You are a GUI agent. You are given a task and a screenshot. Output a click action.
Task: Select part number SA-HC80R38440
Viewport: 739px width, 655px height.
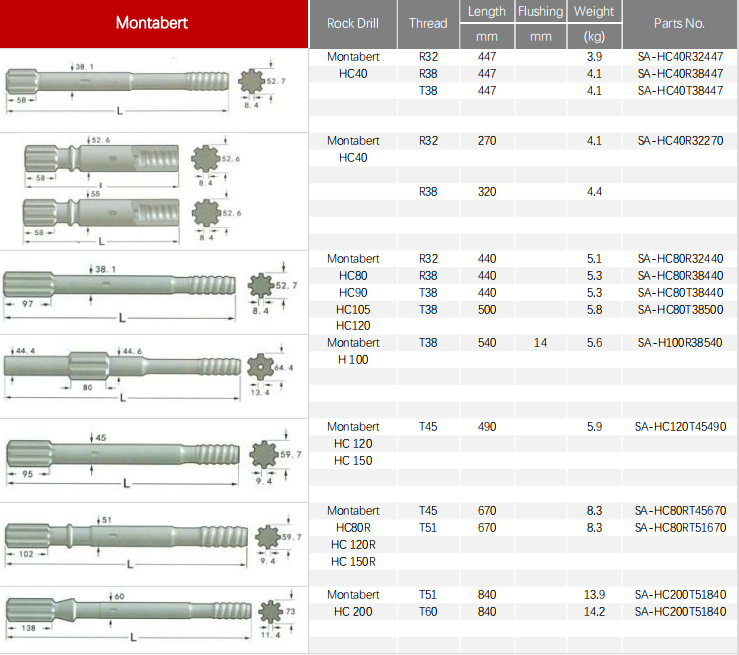[x=680, y=276]
